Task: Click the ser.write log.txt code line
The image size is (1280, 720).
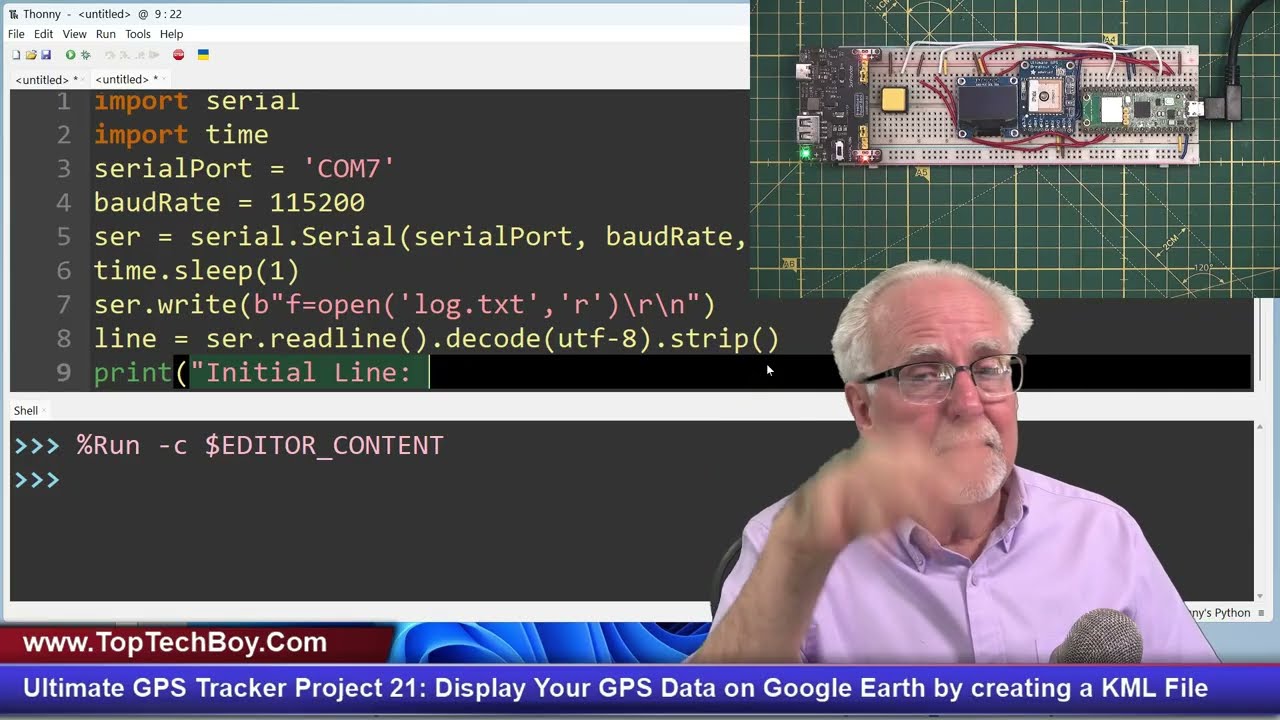Action: coord(404,304)
